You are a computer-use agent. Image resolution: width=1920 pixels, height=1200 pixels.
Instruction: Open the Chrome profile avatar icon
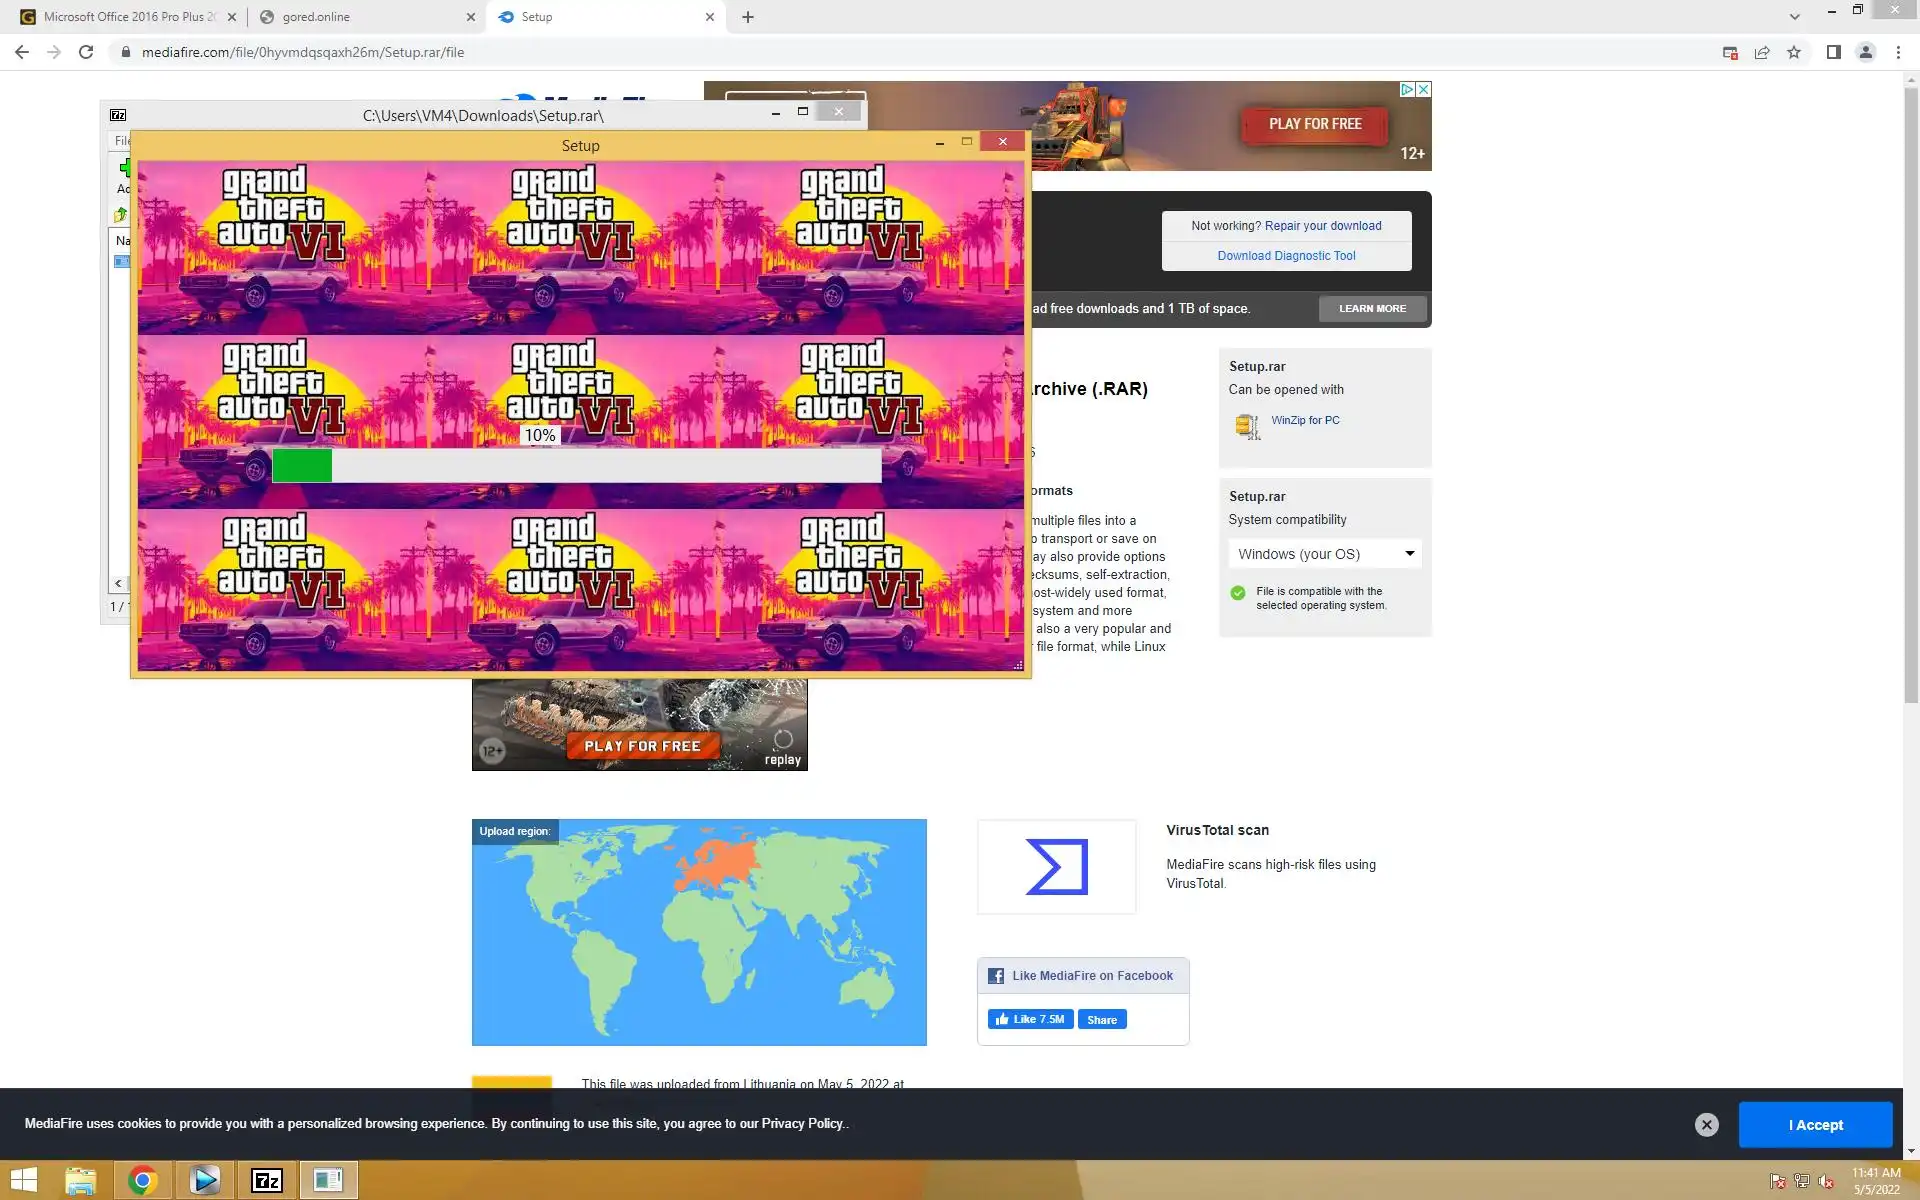click(1865, 52)
